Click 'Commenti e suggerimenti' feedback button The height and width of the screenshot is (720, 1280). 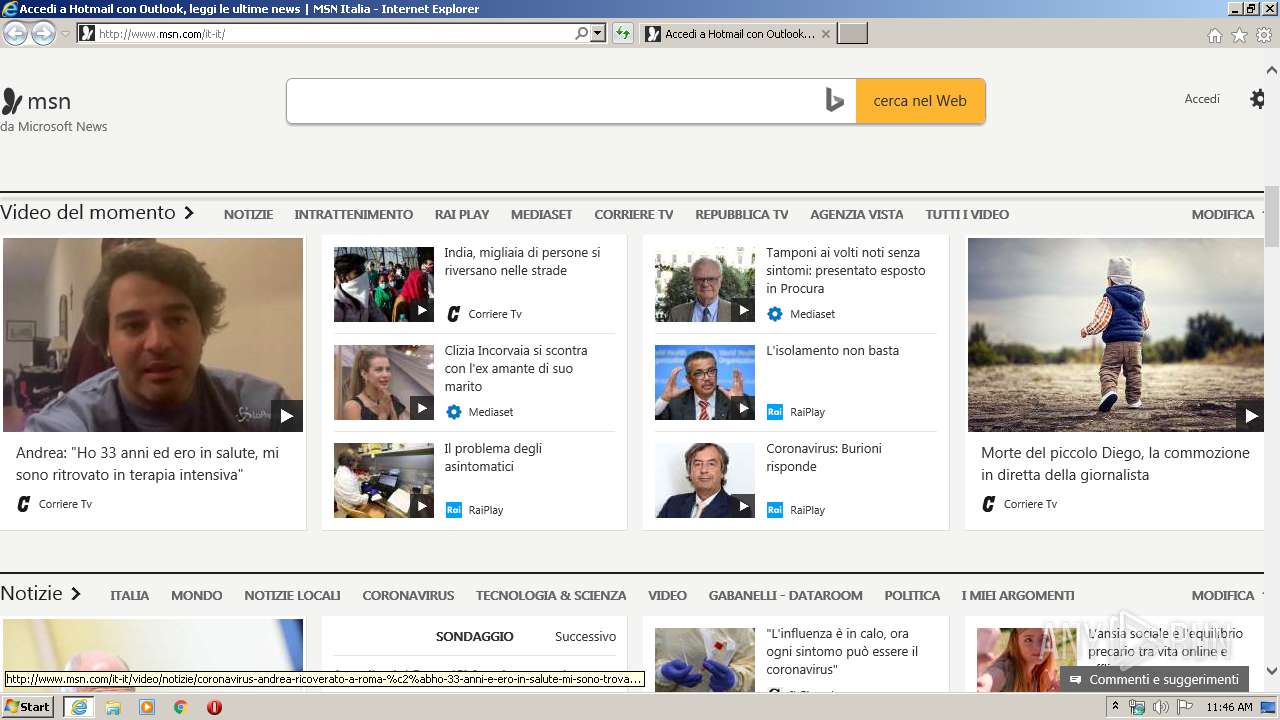click(x=1154, y=679)
